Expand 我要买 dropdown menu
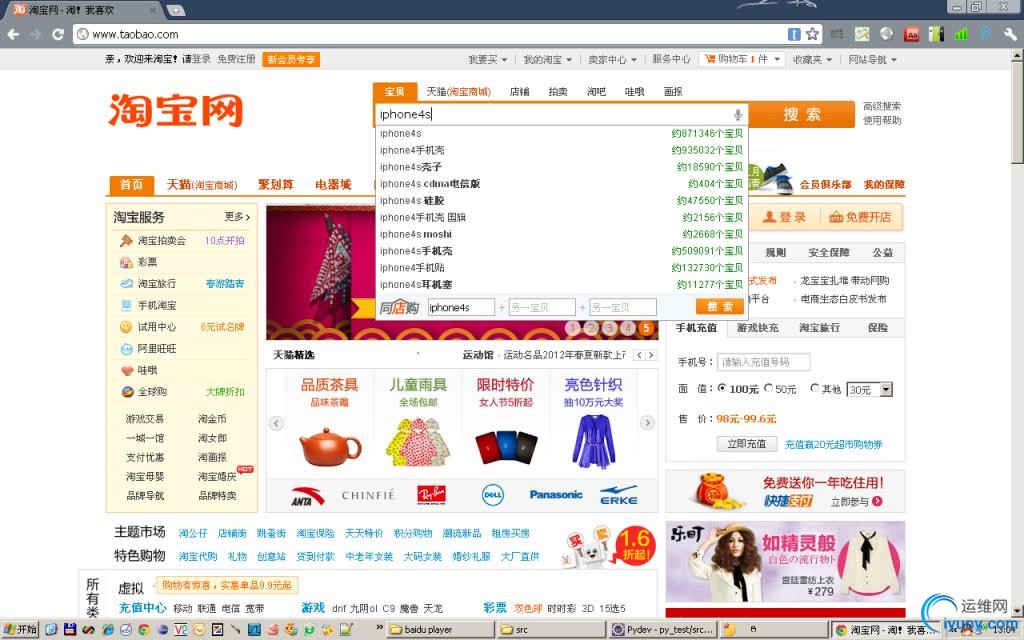Screen dimensions: 1024x640 (487, 59)
